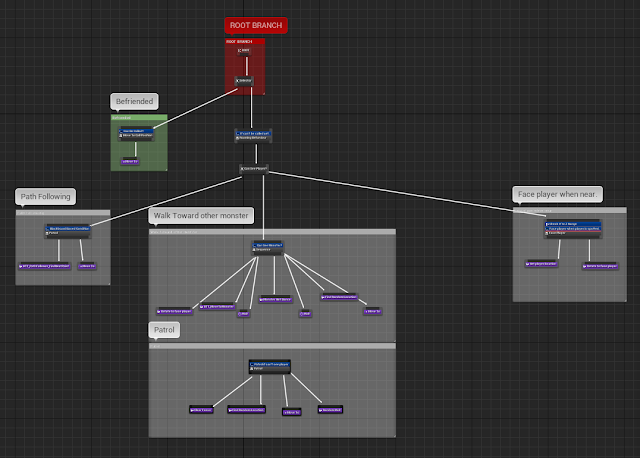This screenshot has width=640, height=458.
Task: Select the ROOT node in the red box
Action: (x=244, y=51)
